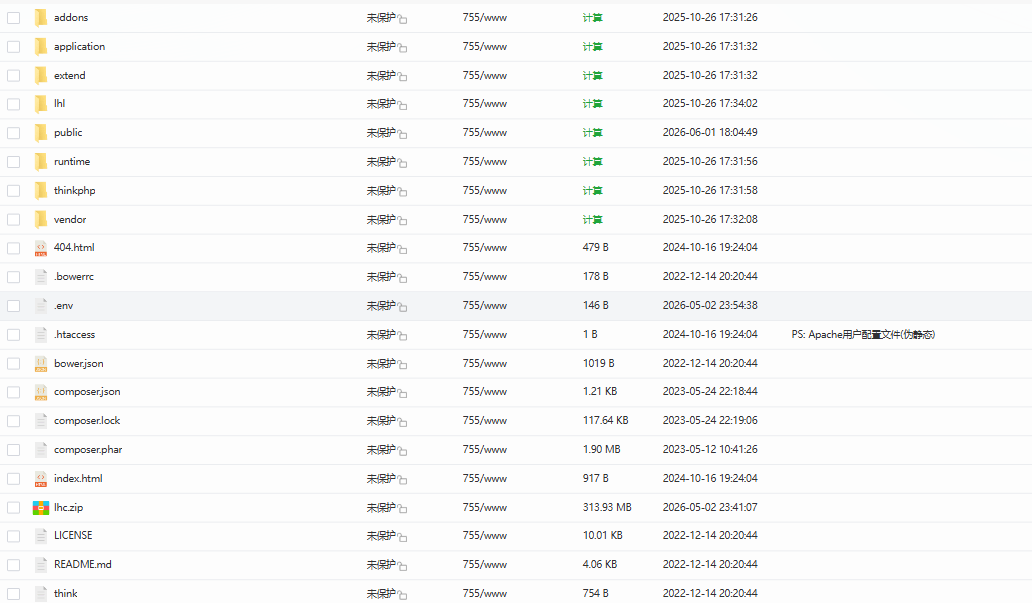Select the vendor row checkbox
Image resolution: width=1032 pixels, height=603 pixels.
point(14,220)
